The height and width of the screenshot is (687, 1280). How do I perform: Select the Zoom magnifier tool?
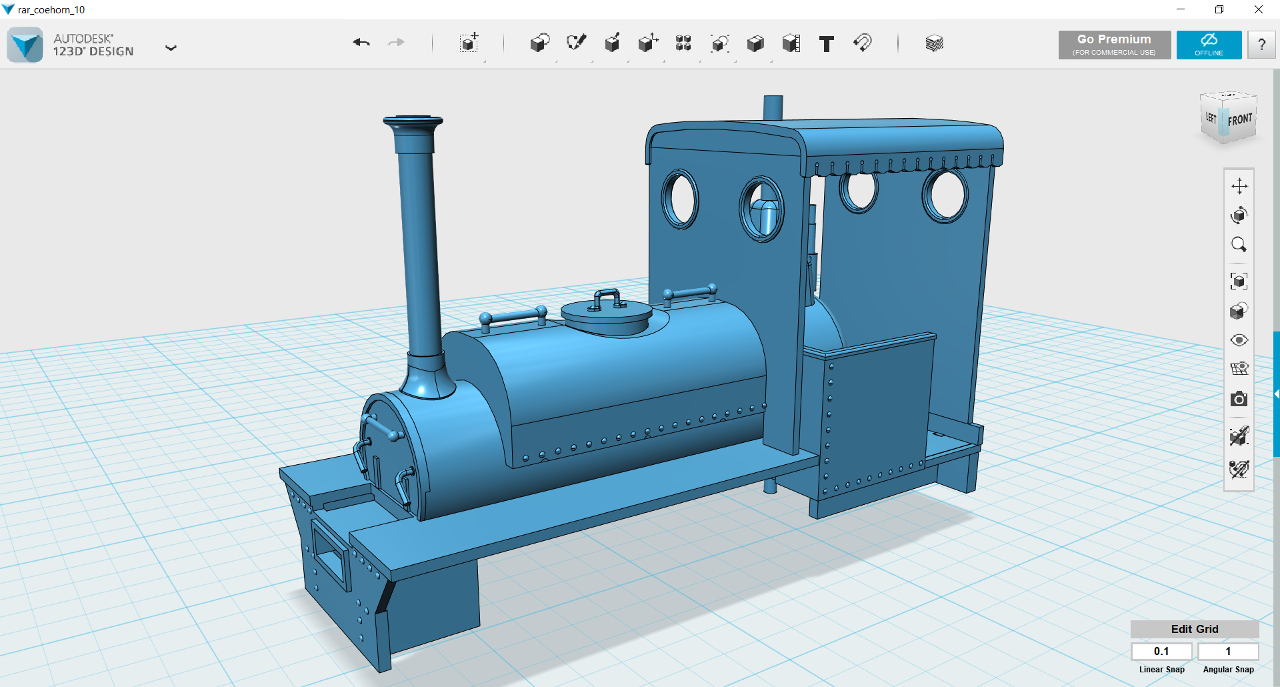tap(1239, 244)
